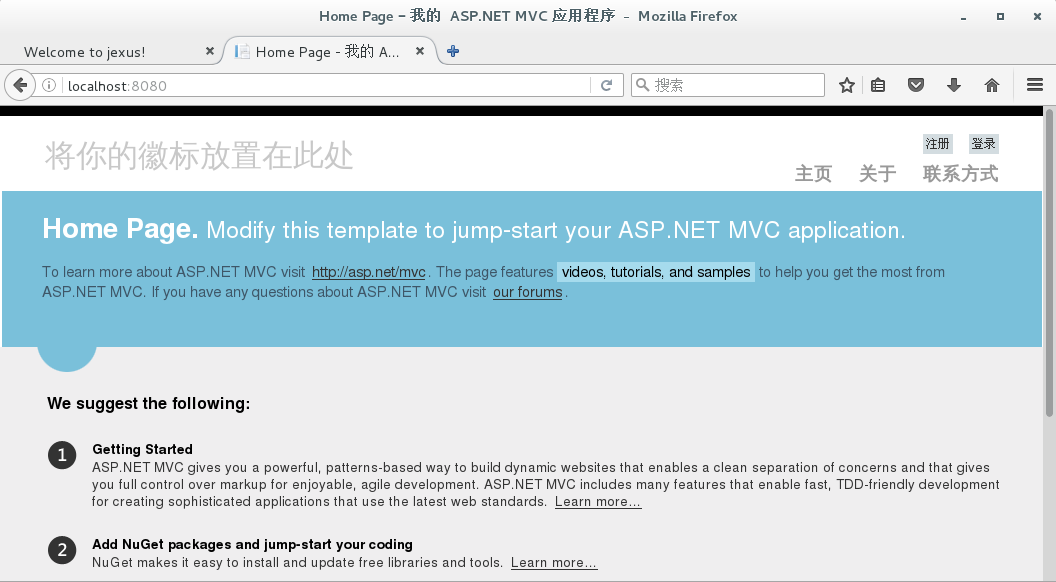Click the Home Page. banner title

pyautogui.click(x=120, y=229)
